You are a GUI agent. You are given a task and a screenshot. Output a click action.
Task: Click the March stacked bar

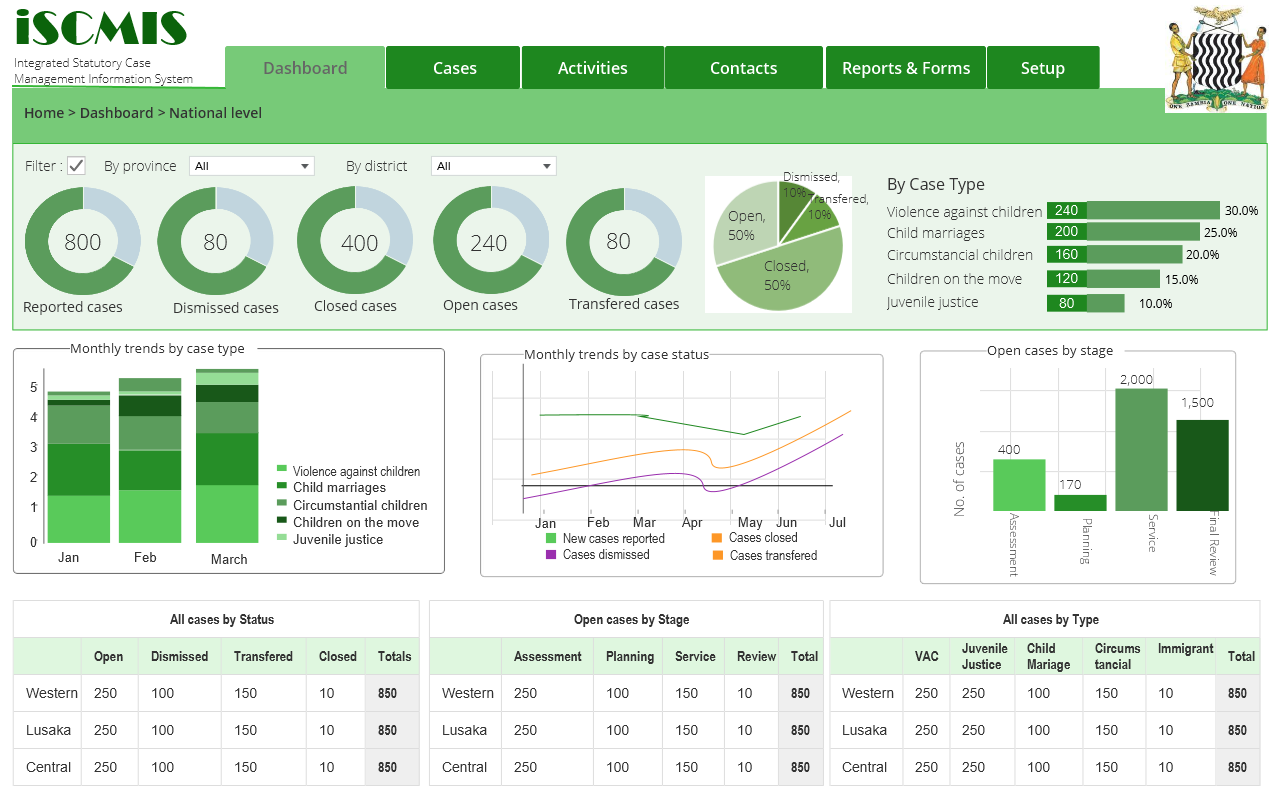pyautogui.click(x=227, y=456)
